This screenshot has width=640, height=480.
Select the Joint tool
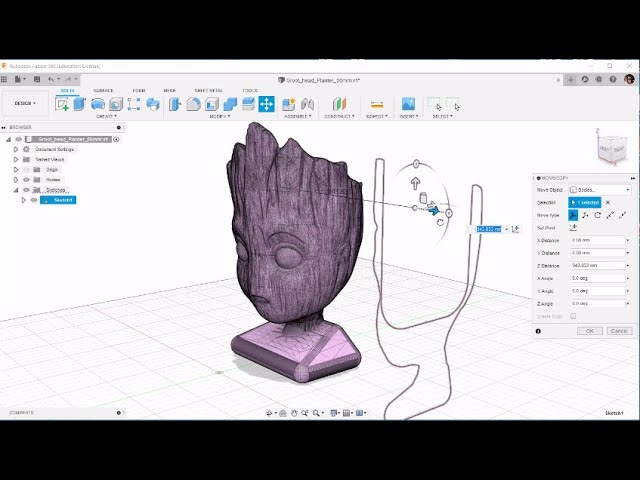point(307,104)
